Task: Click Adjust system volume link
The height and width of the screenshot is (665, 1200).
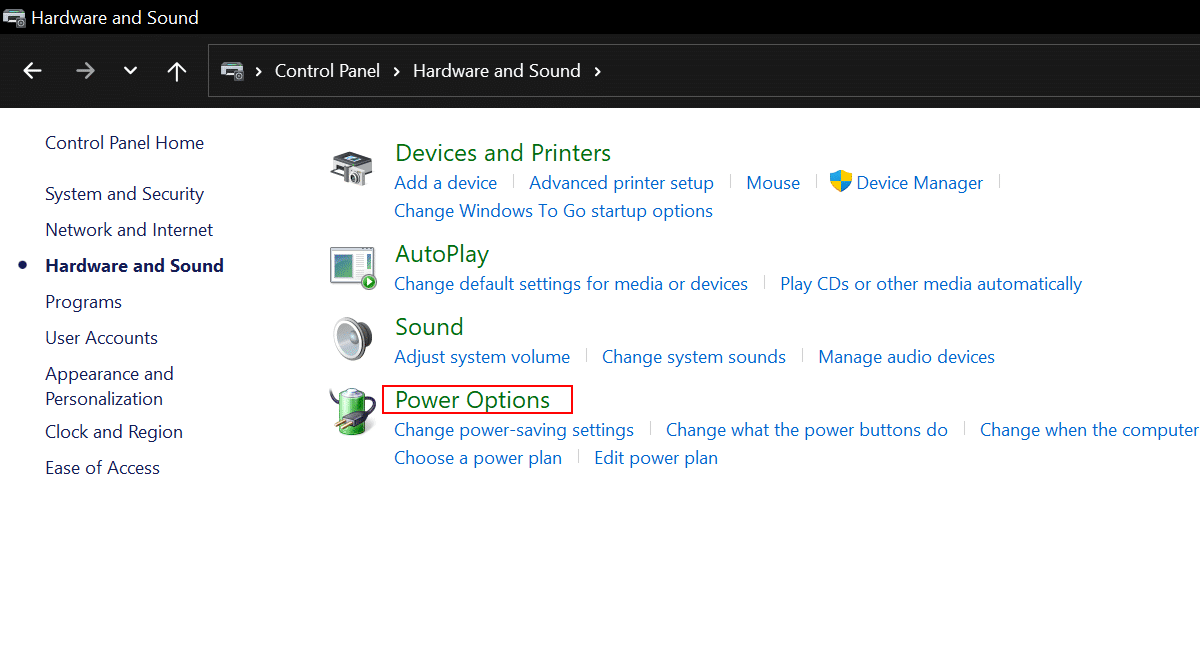Action: coord(482,357)
